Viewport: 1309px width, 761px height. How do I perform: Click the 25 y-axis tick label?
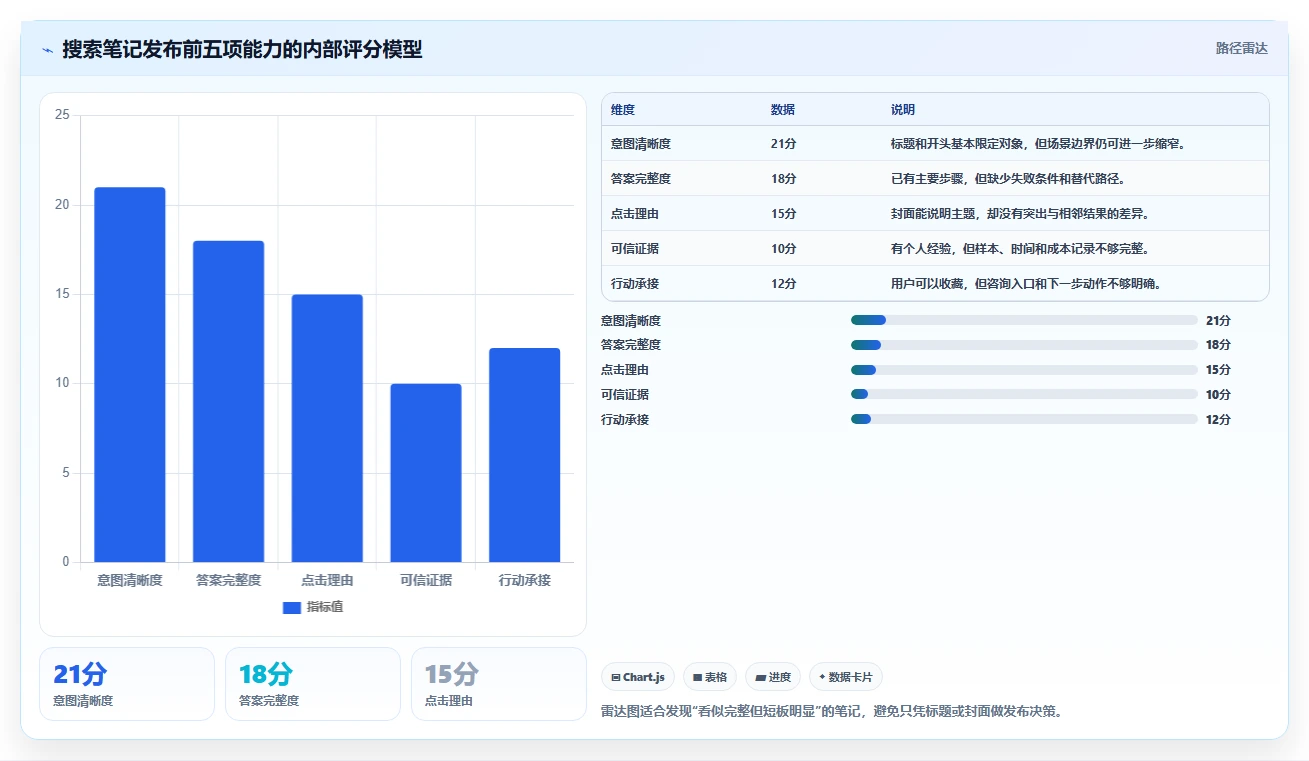click(62, 115)
